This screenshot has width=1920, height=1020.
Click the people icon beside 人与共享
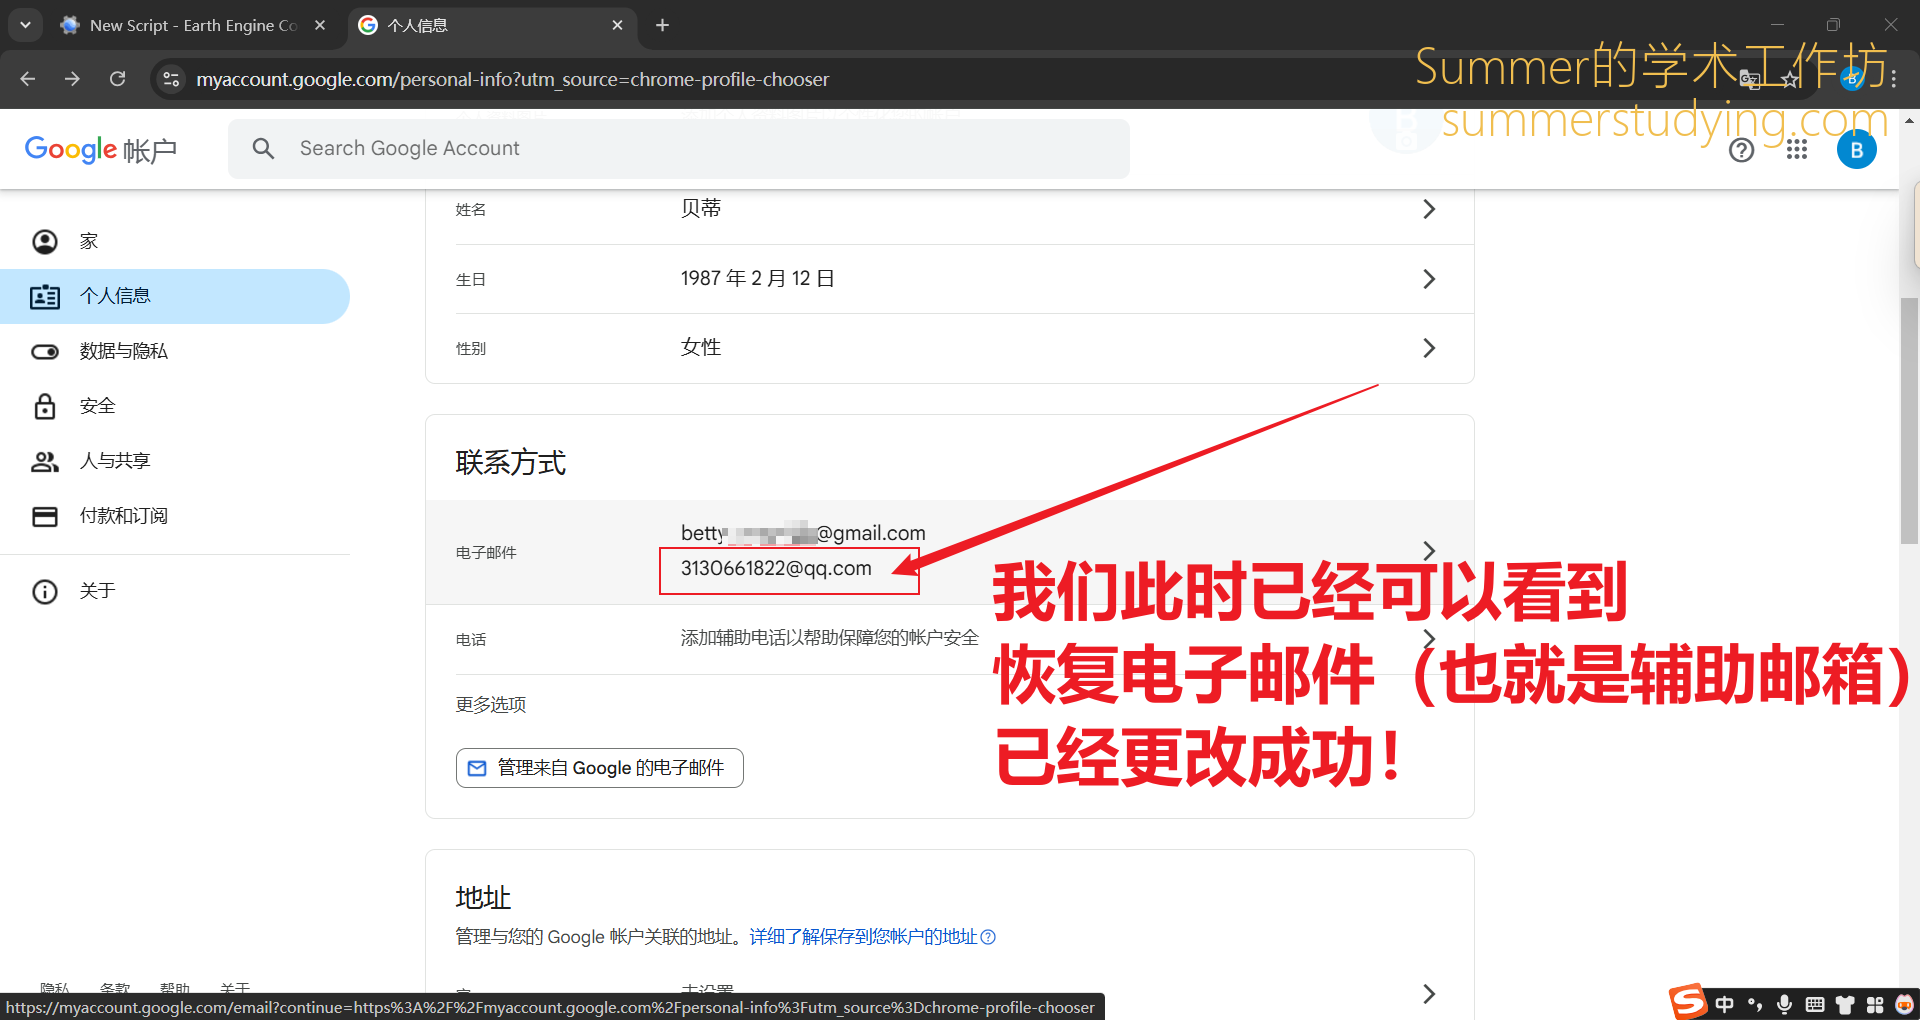pyautogui.click(x=45, y=461)
